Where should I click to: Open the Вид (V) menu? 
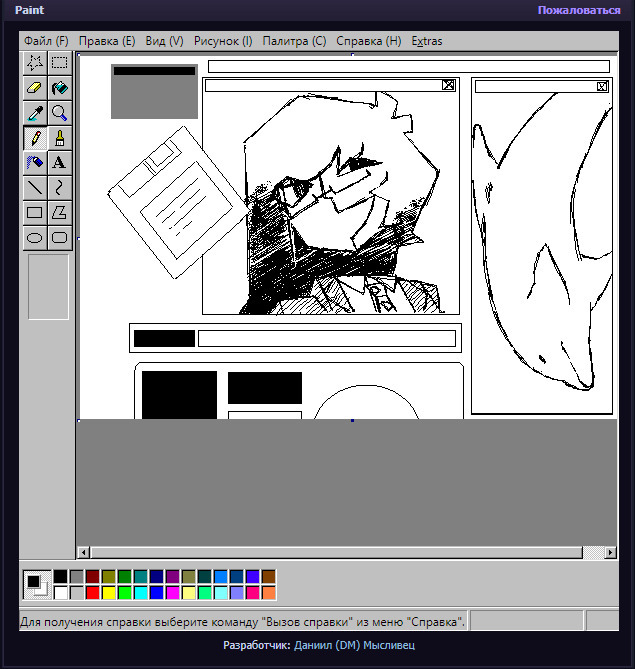point(164,41)
